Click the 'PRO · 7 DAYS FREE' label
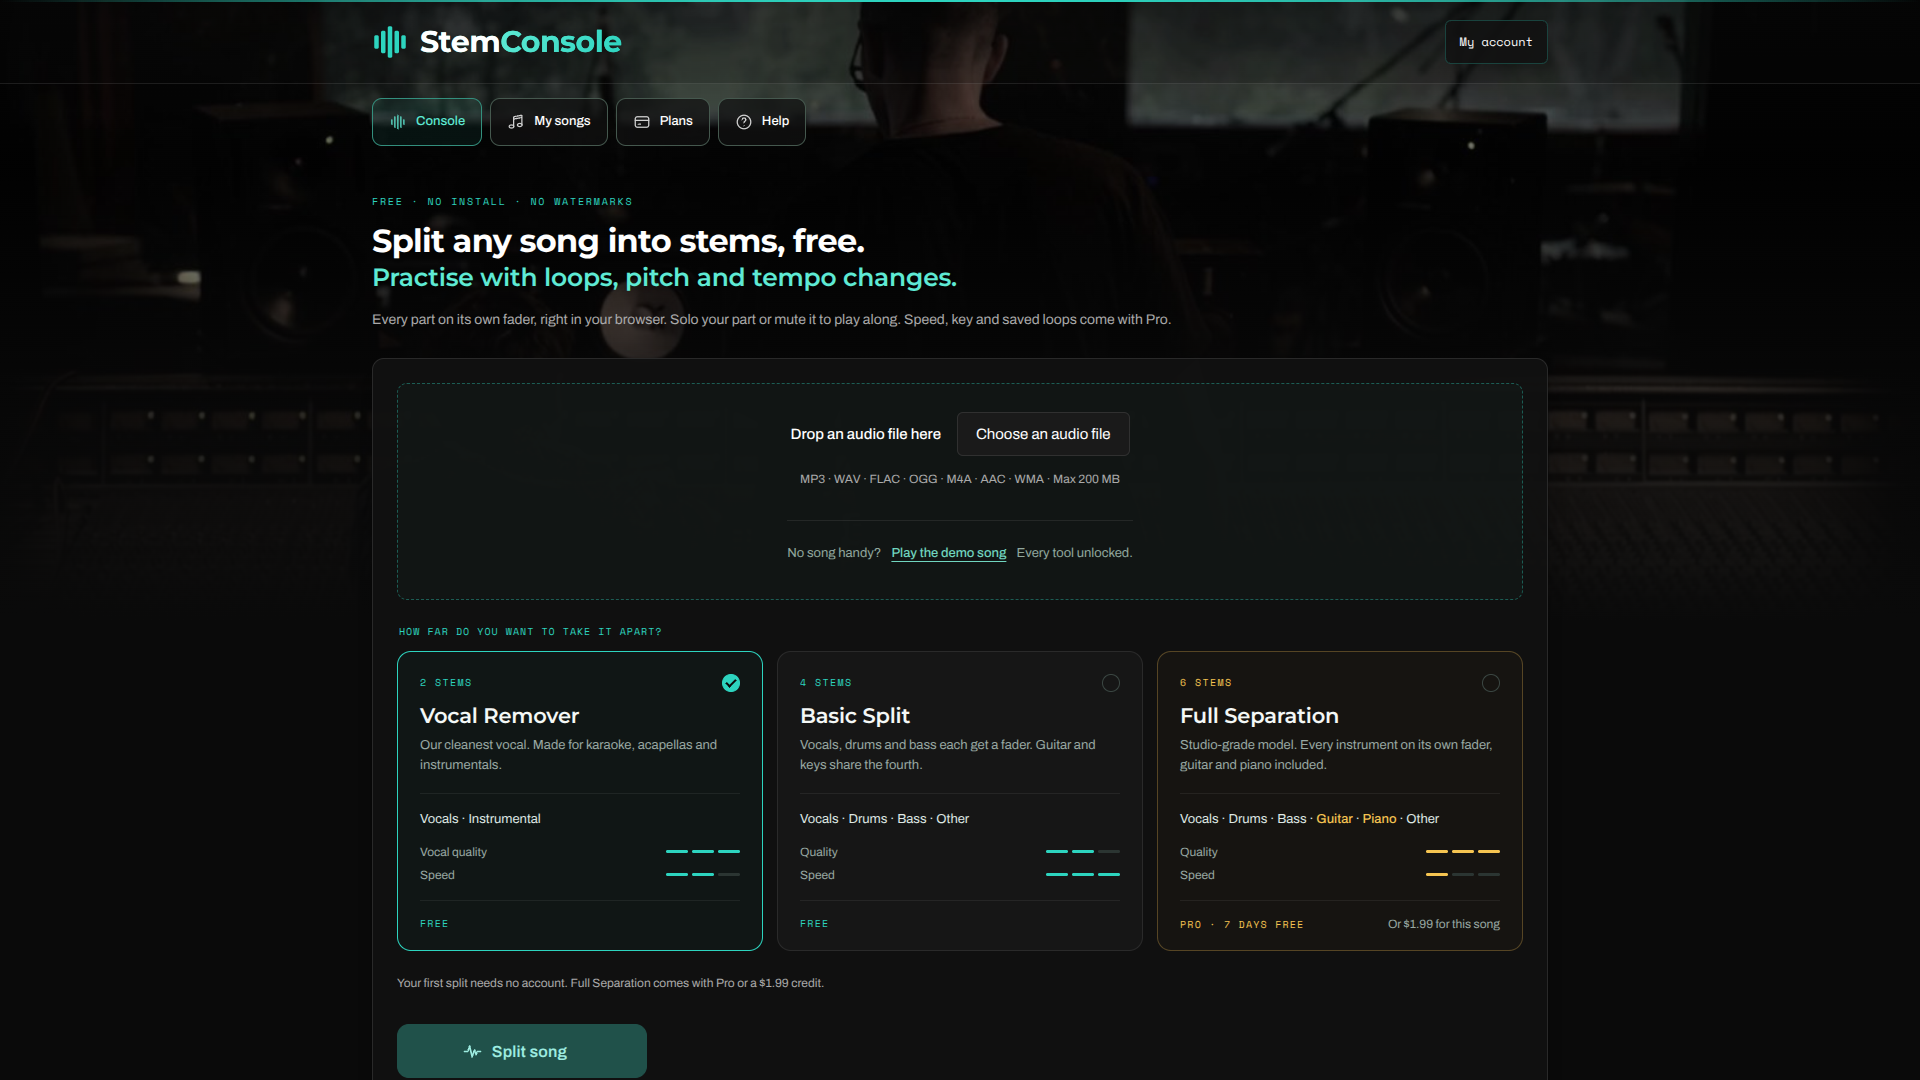The width and height of the screenshot is (1920, 1080). pyautogui.click(x=1242, y=925)
